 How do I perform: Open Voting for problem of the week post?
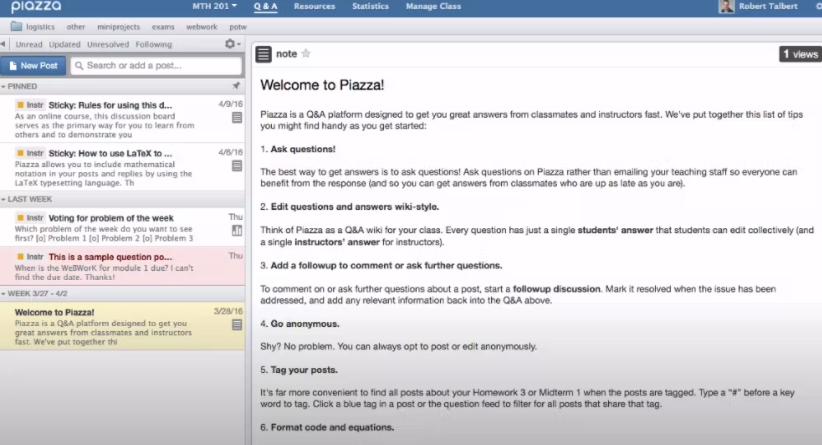tap(122, 227)
